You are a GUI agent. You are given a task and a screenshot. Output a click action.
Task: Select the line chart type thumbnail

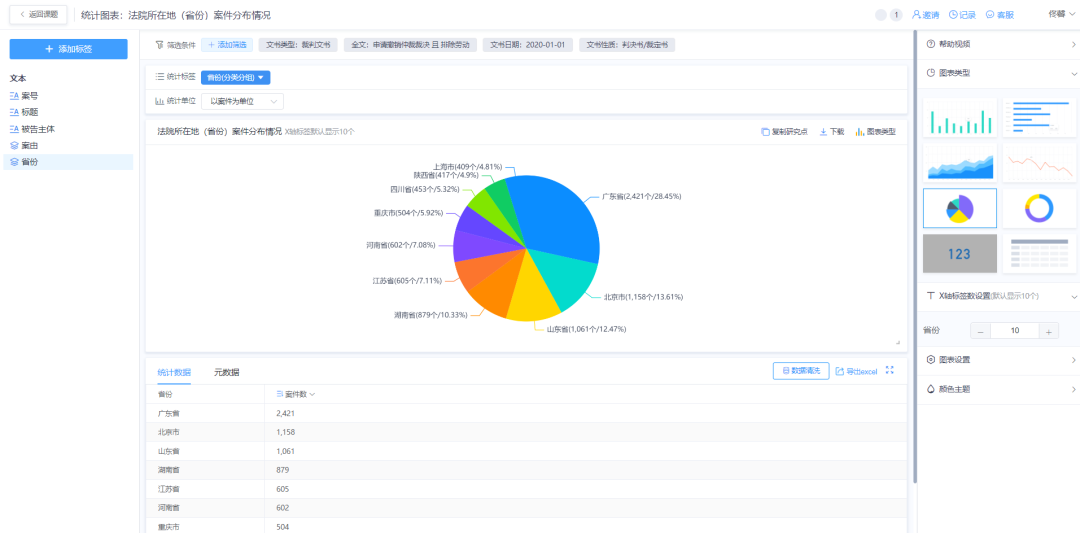click(x=1038, y=163)
